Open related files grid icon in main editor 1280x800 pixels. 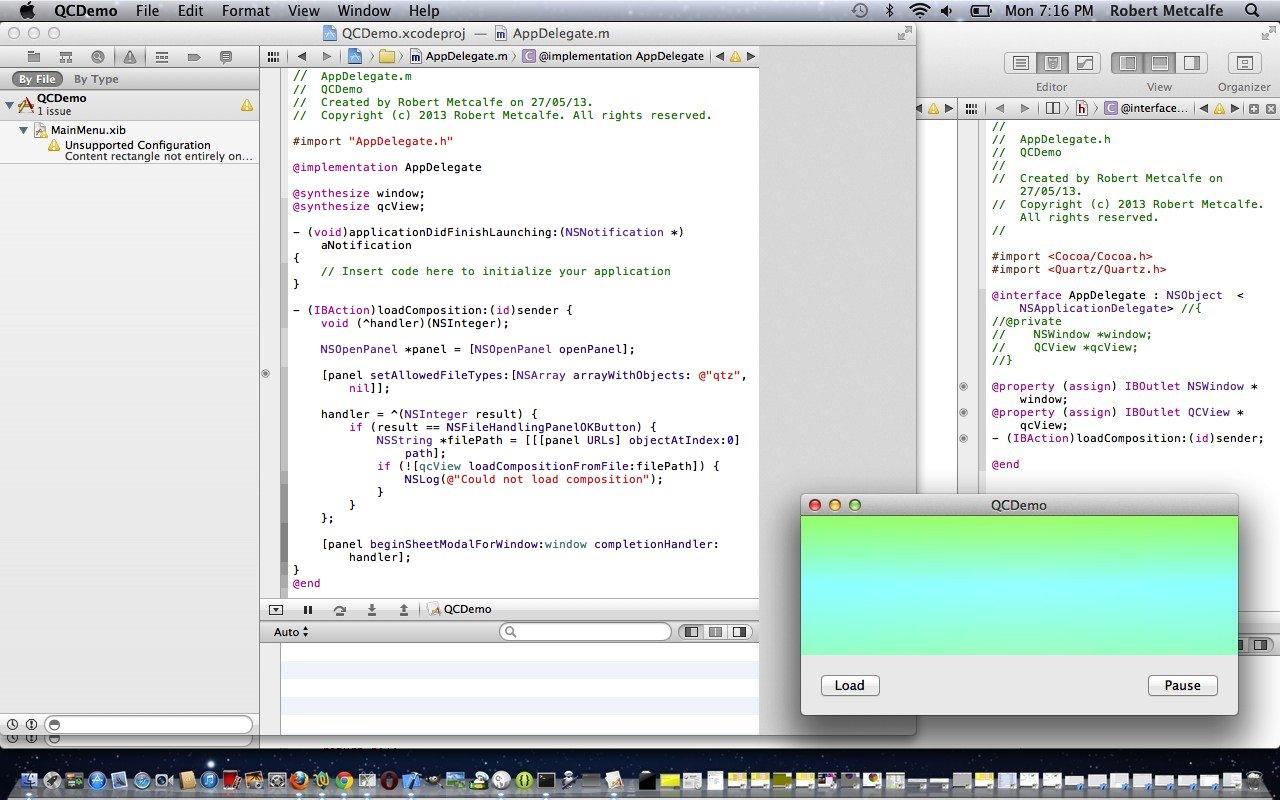point(273,56)
